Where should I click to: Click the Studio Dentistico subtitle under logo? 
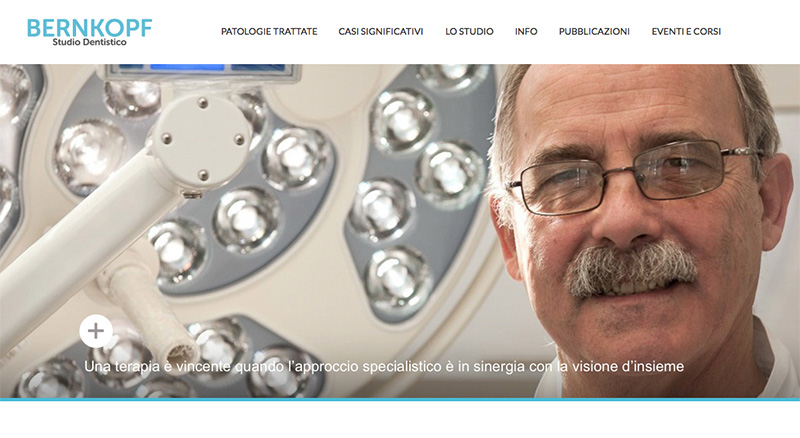89,42
